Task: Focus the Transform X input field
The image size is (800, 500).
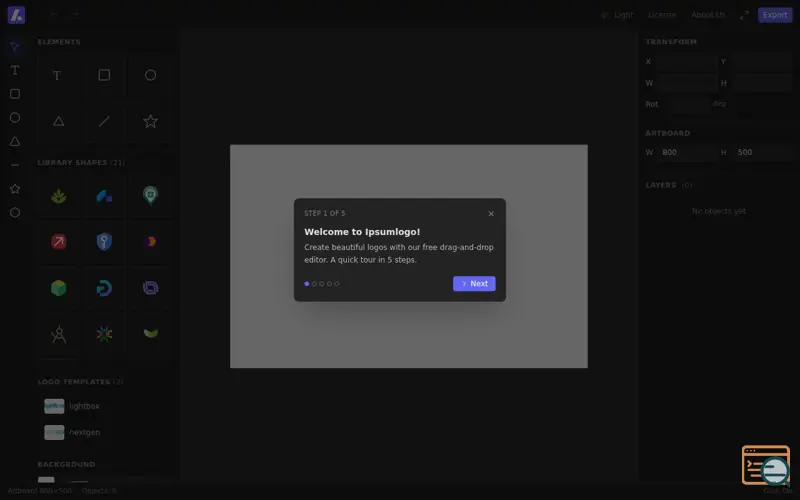Action: point(686,62)
